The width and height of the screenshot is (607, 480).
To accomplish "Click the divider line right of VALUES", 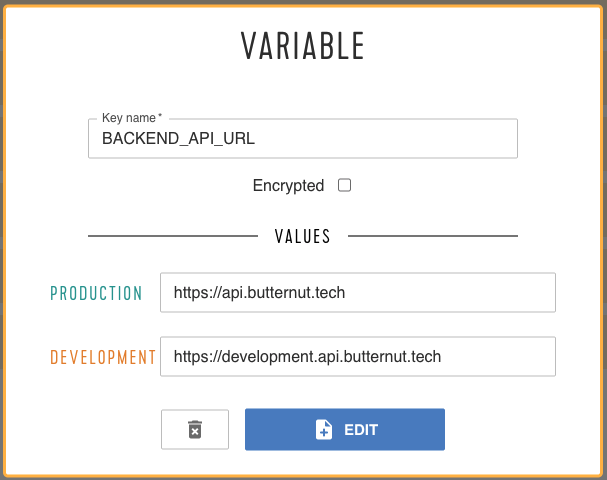I will pos(433,236).
